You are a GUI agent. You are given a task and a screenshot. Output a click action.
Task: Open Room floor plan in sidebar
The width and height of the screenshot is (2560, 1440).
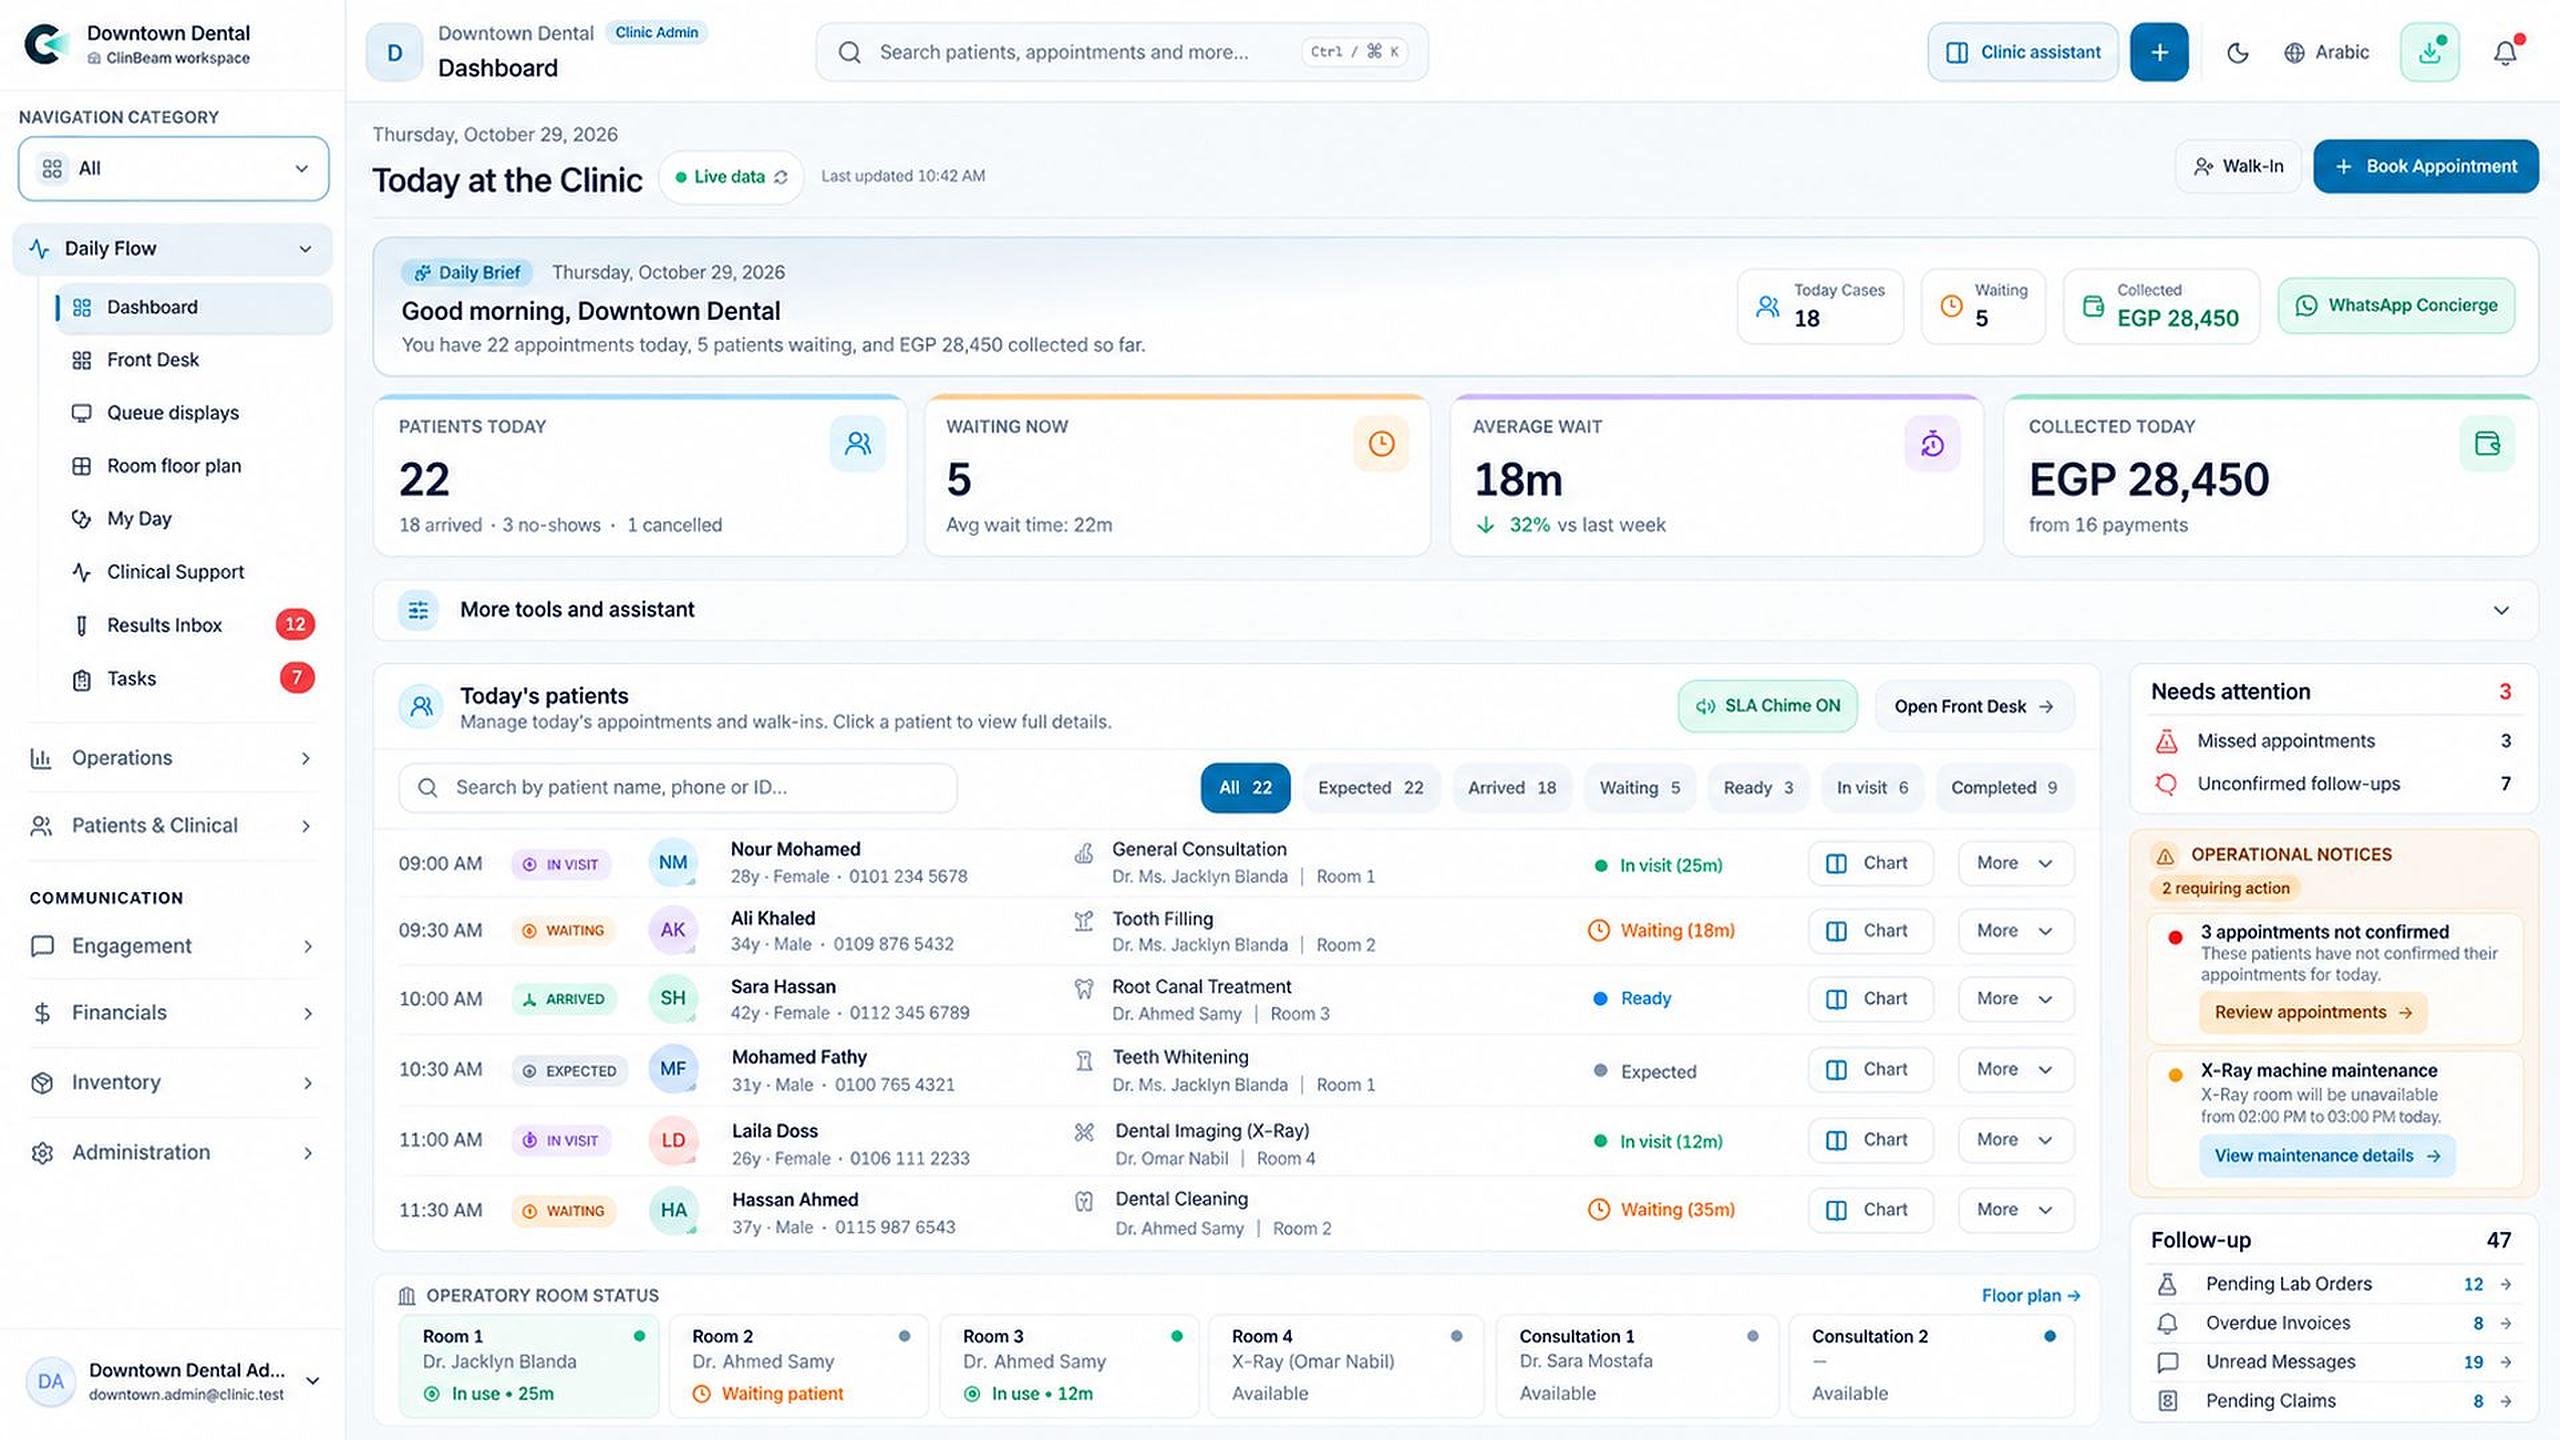click(192, 466)
